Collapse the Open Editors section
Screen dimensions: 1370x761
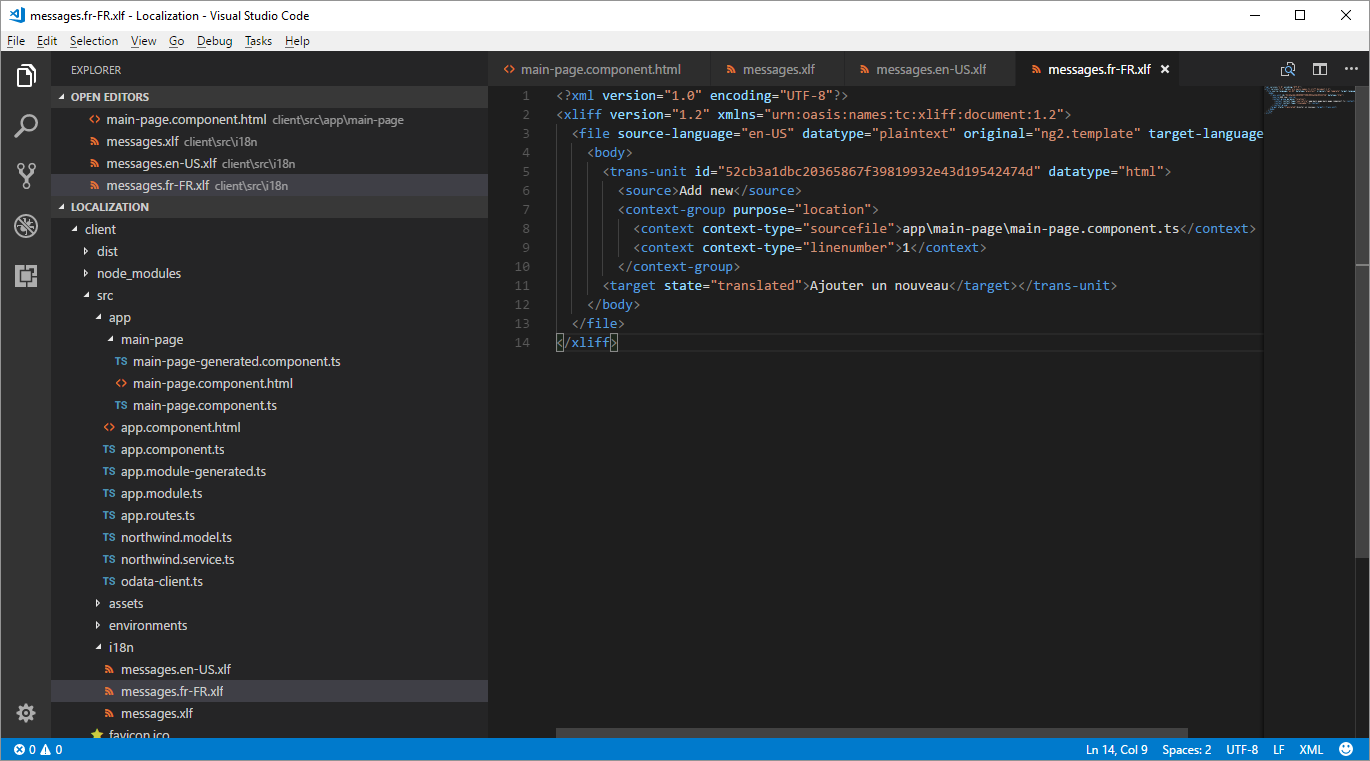269,97
